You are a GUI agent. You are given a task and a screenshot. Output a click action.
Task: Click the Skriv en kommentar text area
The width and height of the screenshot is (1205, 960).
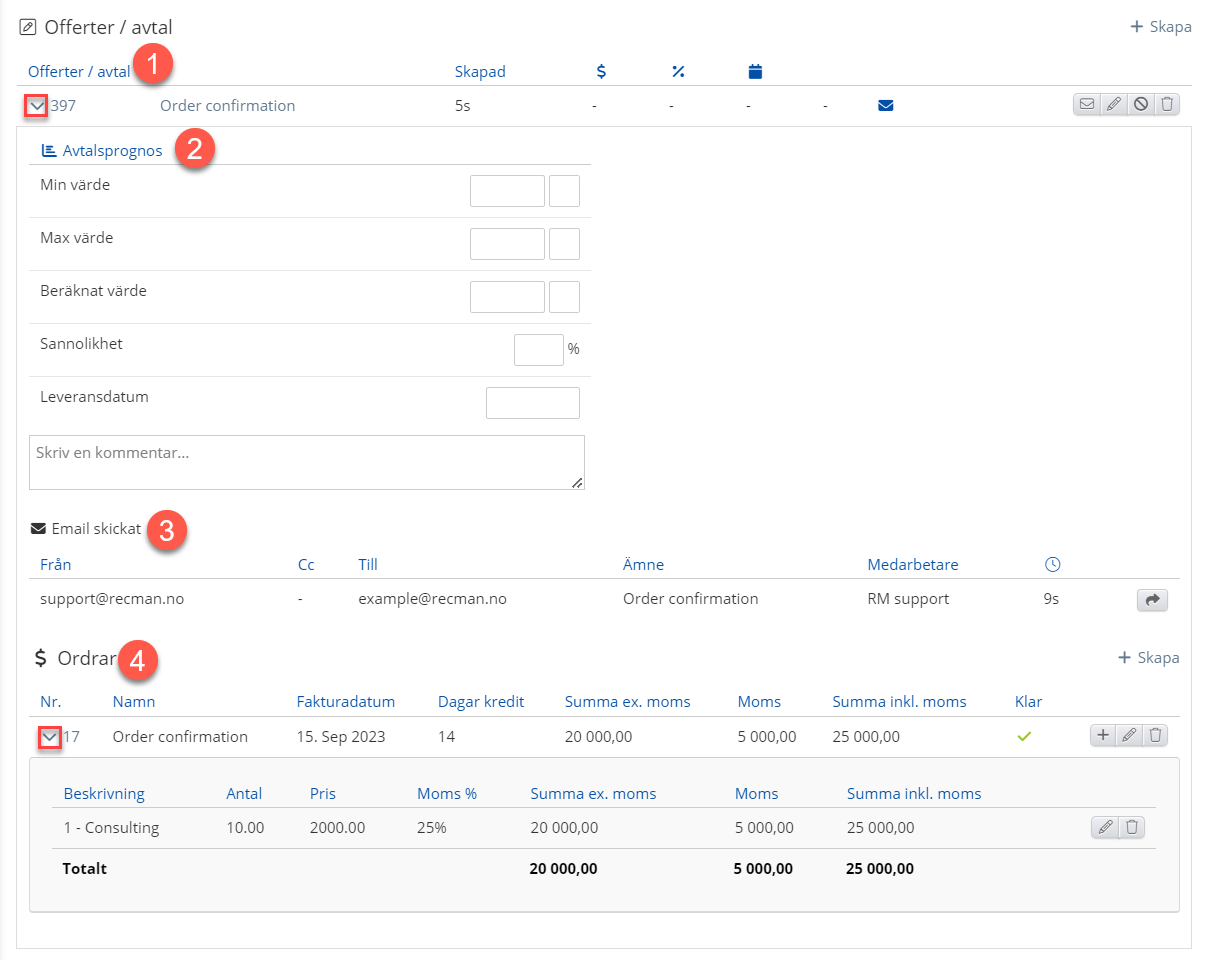(307, 462)
